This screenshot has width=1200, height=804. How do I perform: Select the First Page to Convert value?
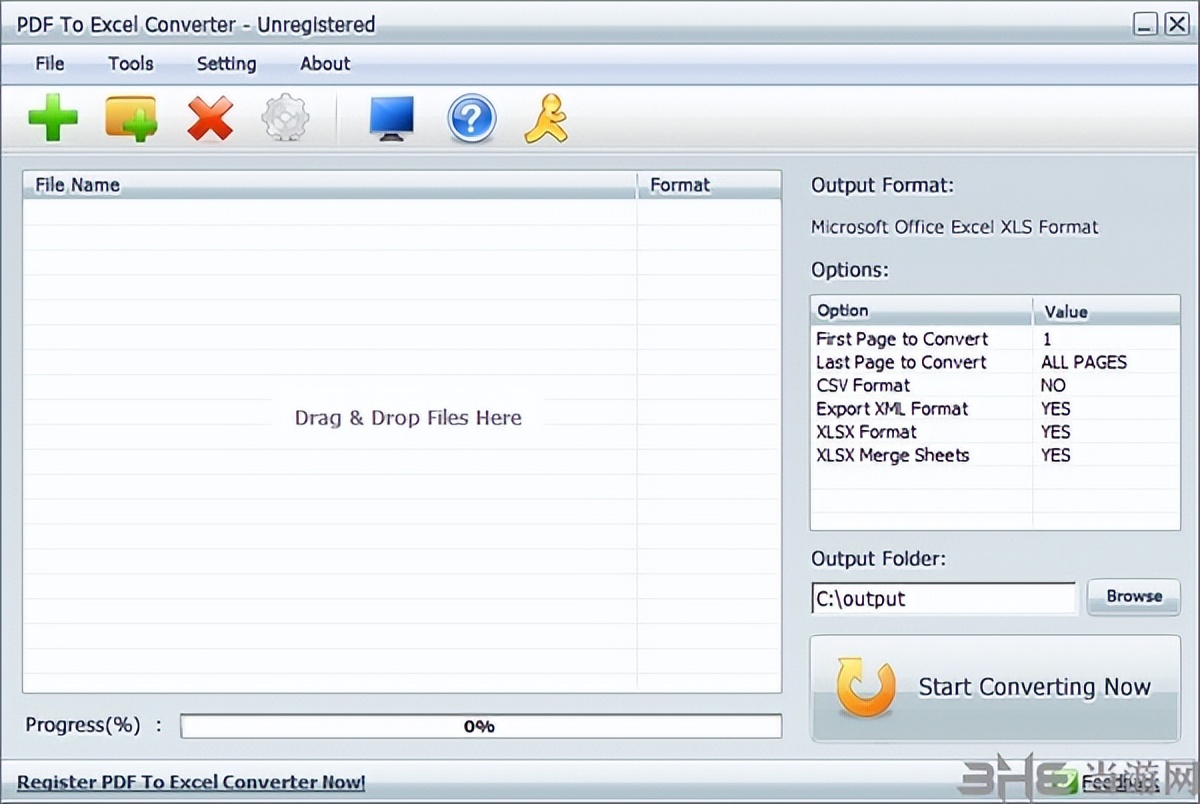pos(1047,339)
